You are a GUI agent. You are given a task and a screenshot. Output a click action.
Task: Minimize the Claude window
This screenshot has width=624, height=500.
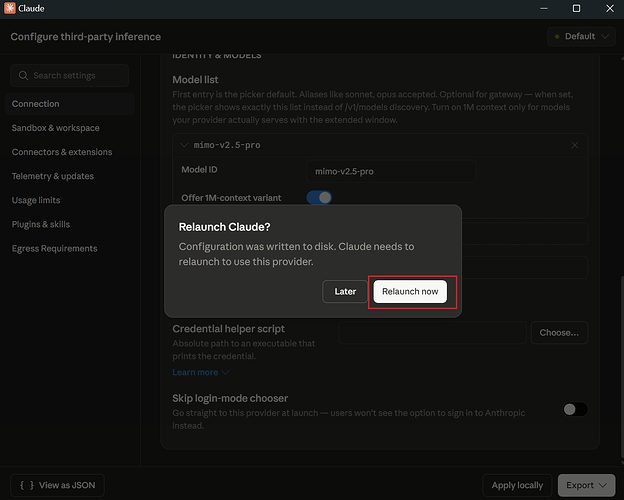click(544, 8)
